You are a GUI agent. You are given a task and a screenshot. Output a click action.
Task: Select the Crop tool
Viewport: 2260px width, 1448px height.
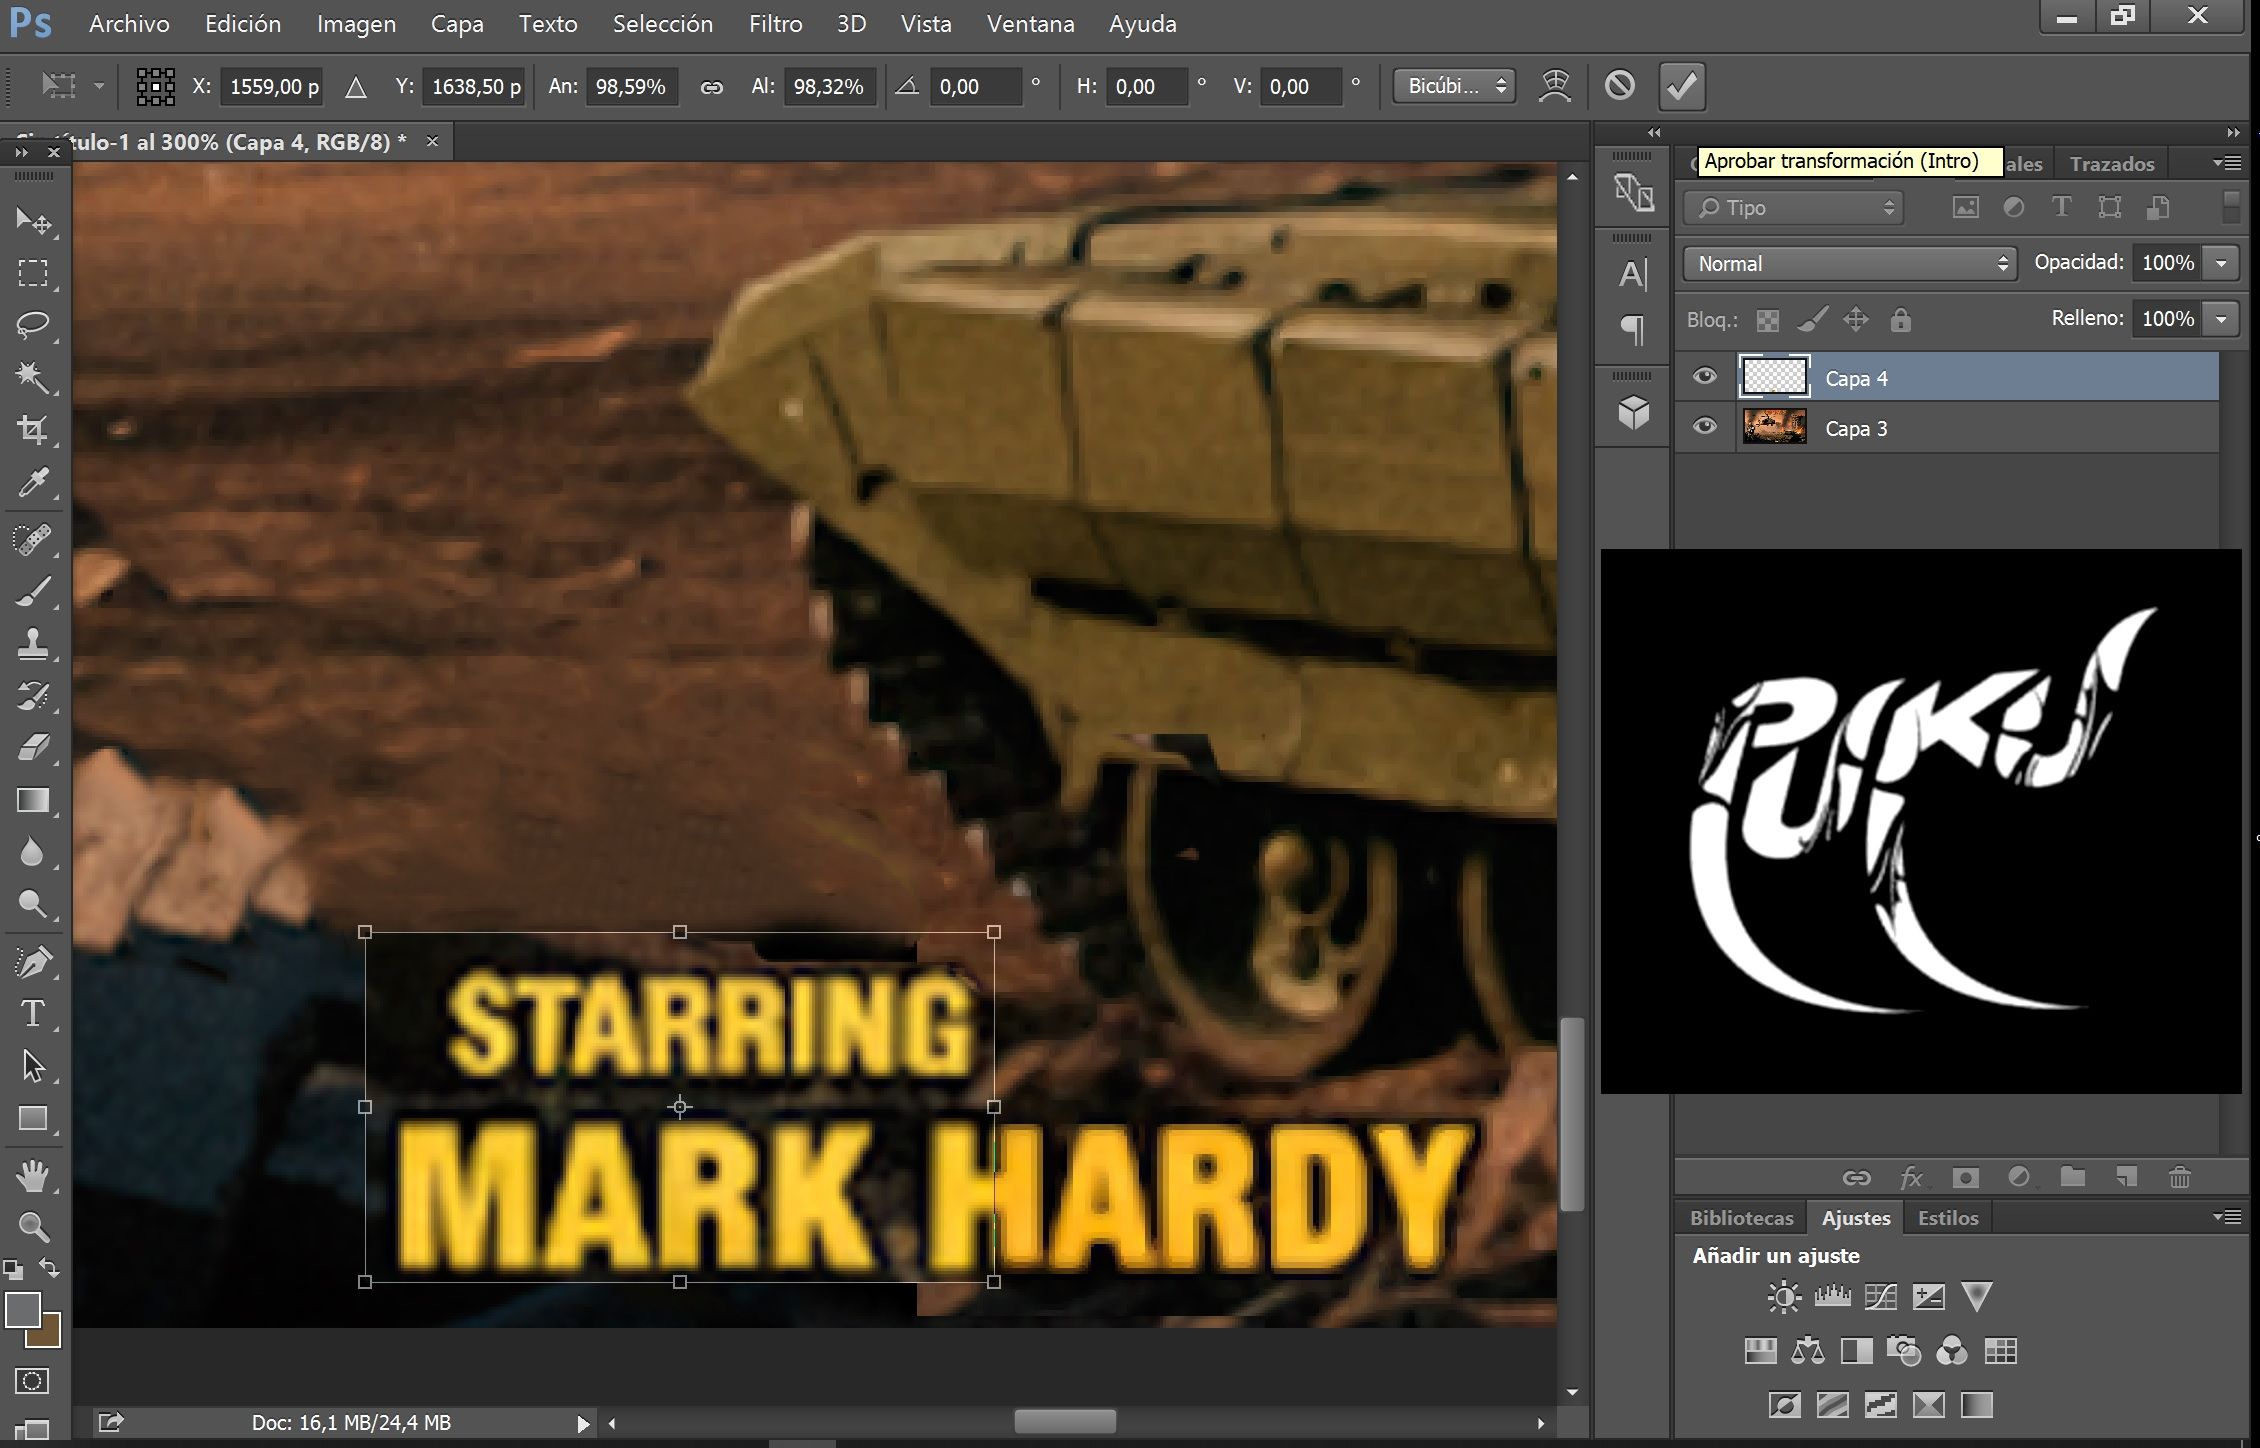click(x=33, y=430)
